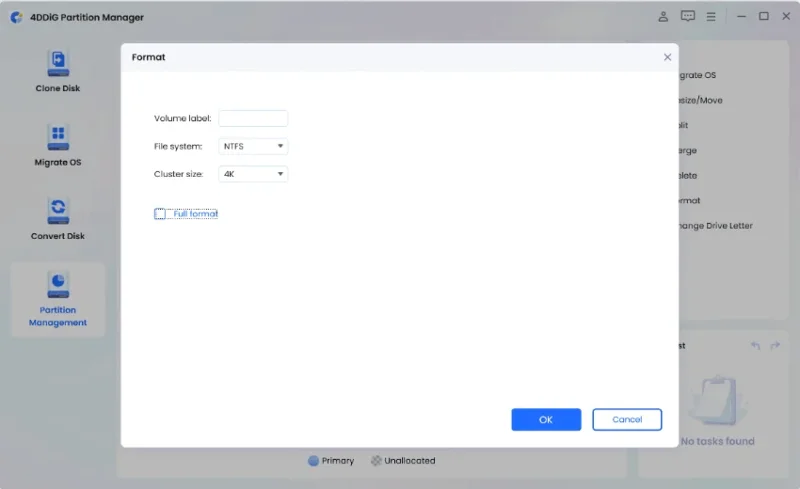Select Partition Management in the sidebar
Image resolution: width=800 pixels, height=489 pixels.
coord(58,300)
